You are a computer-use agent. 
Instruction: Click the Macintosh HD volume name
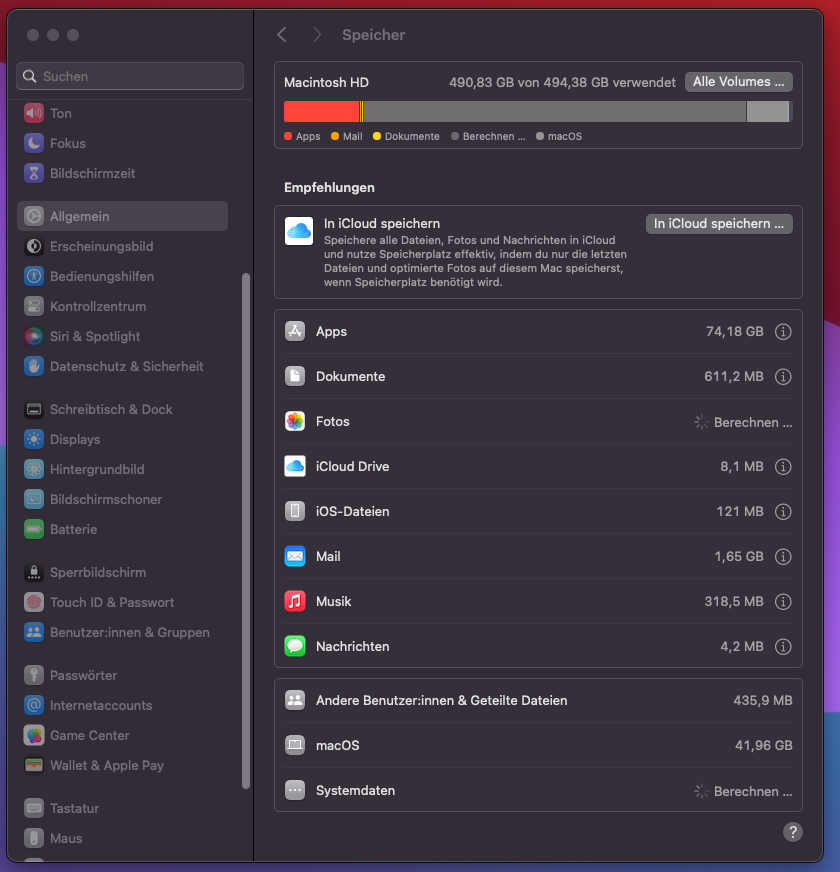coord(327,83)
